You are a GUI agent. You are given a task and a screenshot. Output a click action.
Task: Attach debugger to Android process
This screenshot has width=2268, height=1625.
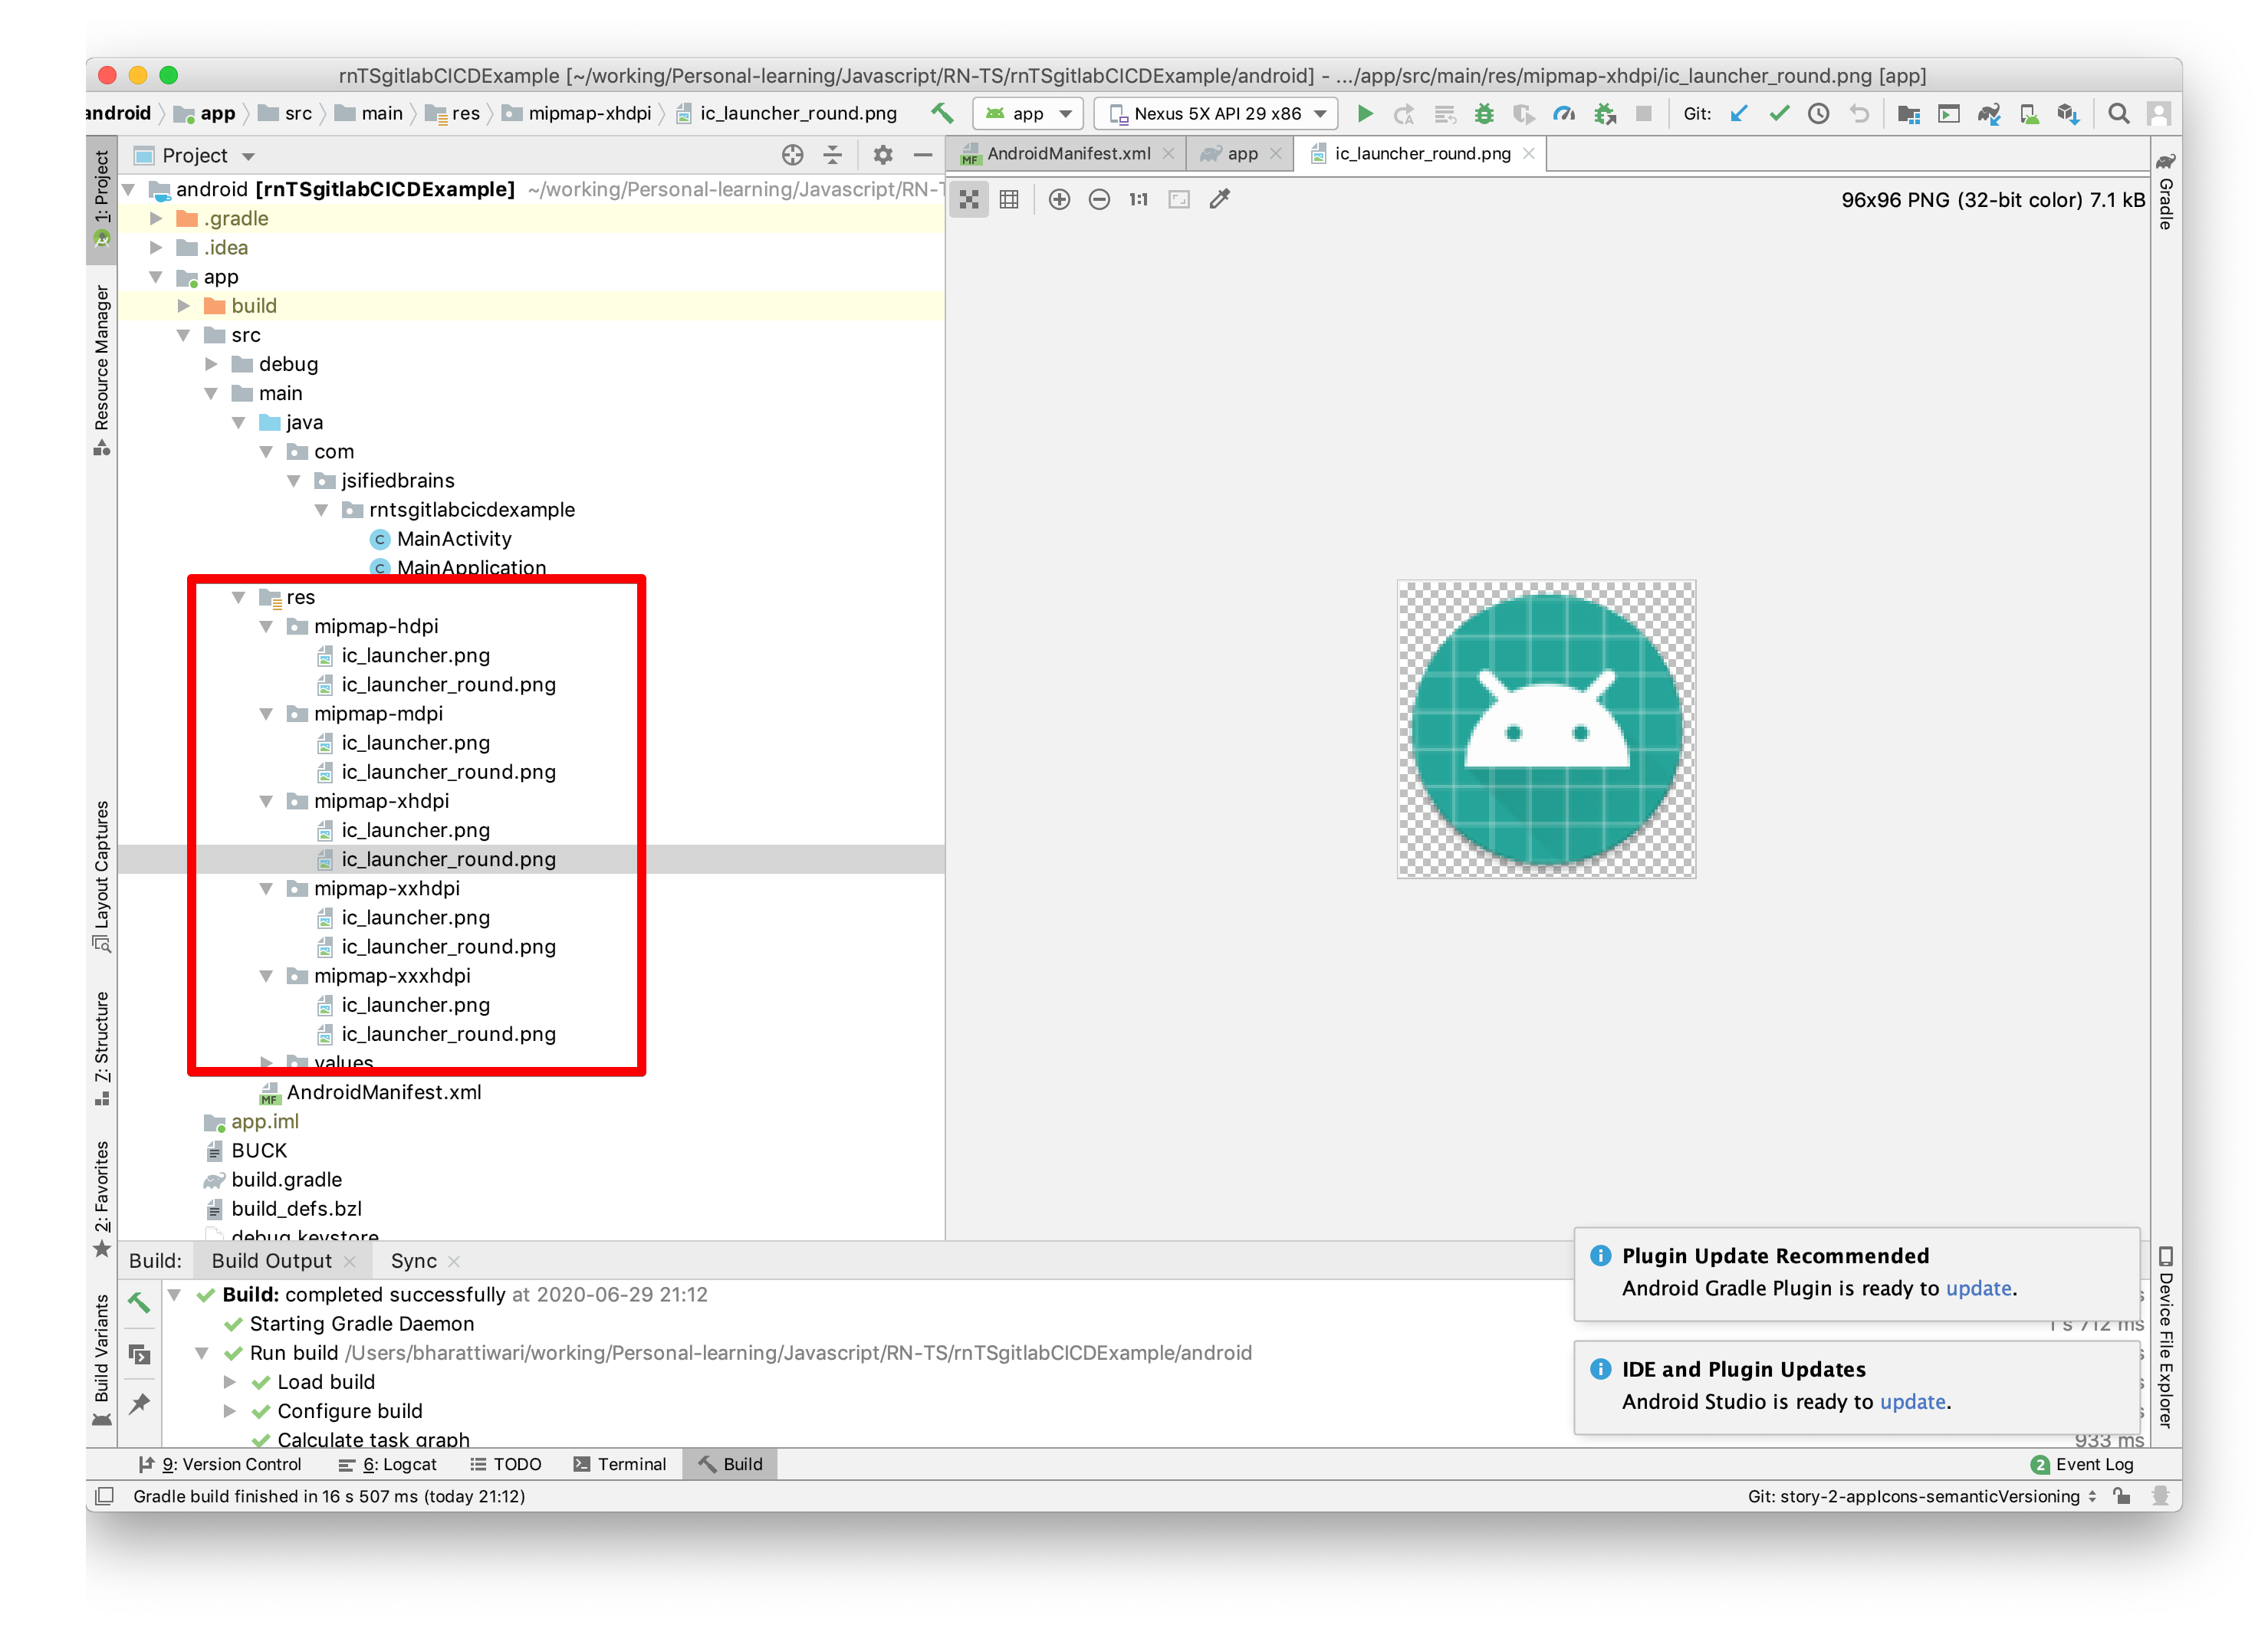[x=1605, y=113]
